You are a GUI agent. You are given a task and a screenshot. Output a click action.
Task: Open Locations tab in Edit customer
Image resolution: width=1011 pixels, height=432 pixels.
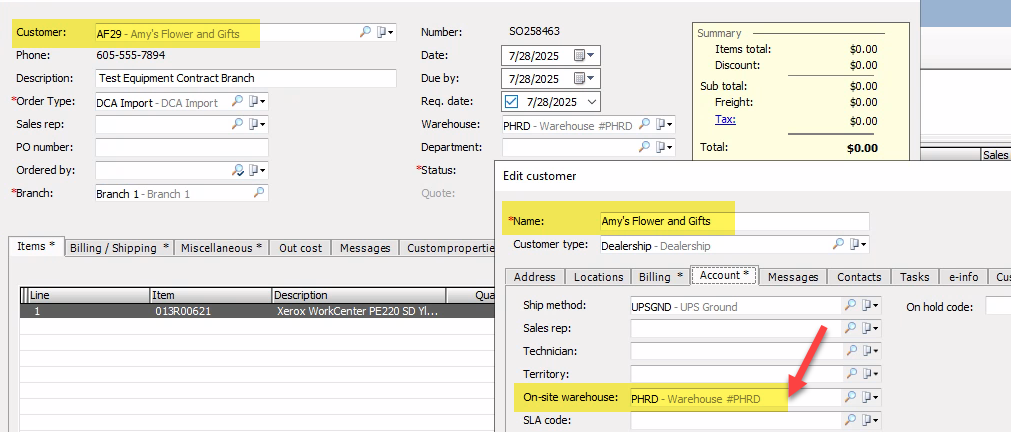(x=598, y=277)
